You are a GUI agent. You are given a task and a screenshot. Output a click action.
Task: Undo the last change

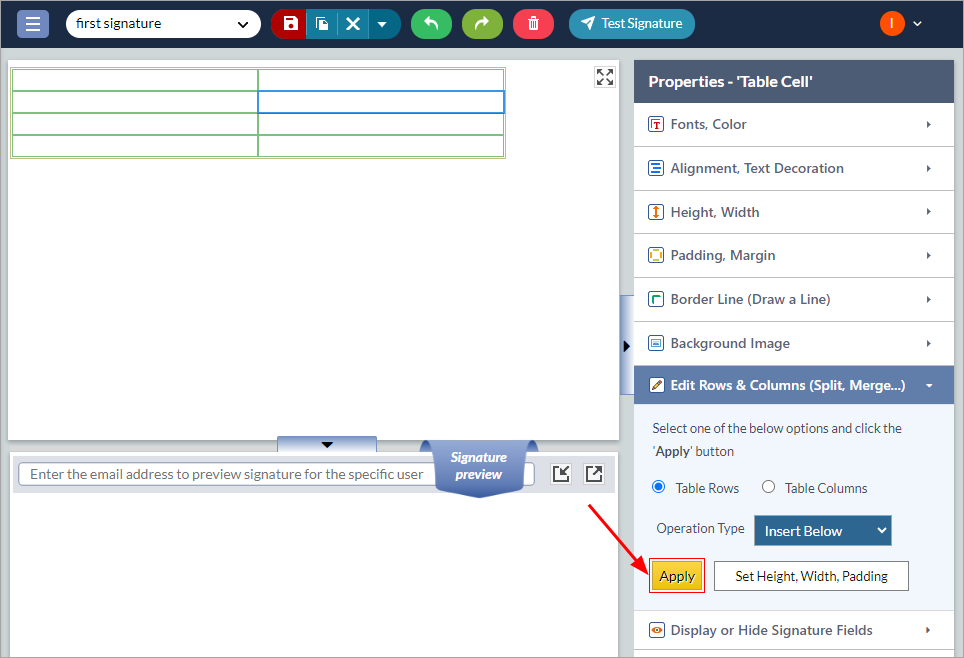point(431,24)
